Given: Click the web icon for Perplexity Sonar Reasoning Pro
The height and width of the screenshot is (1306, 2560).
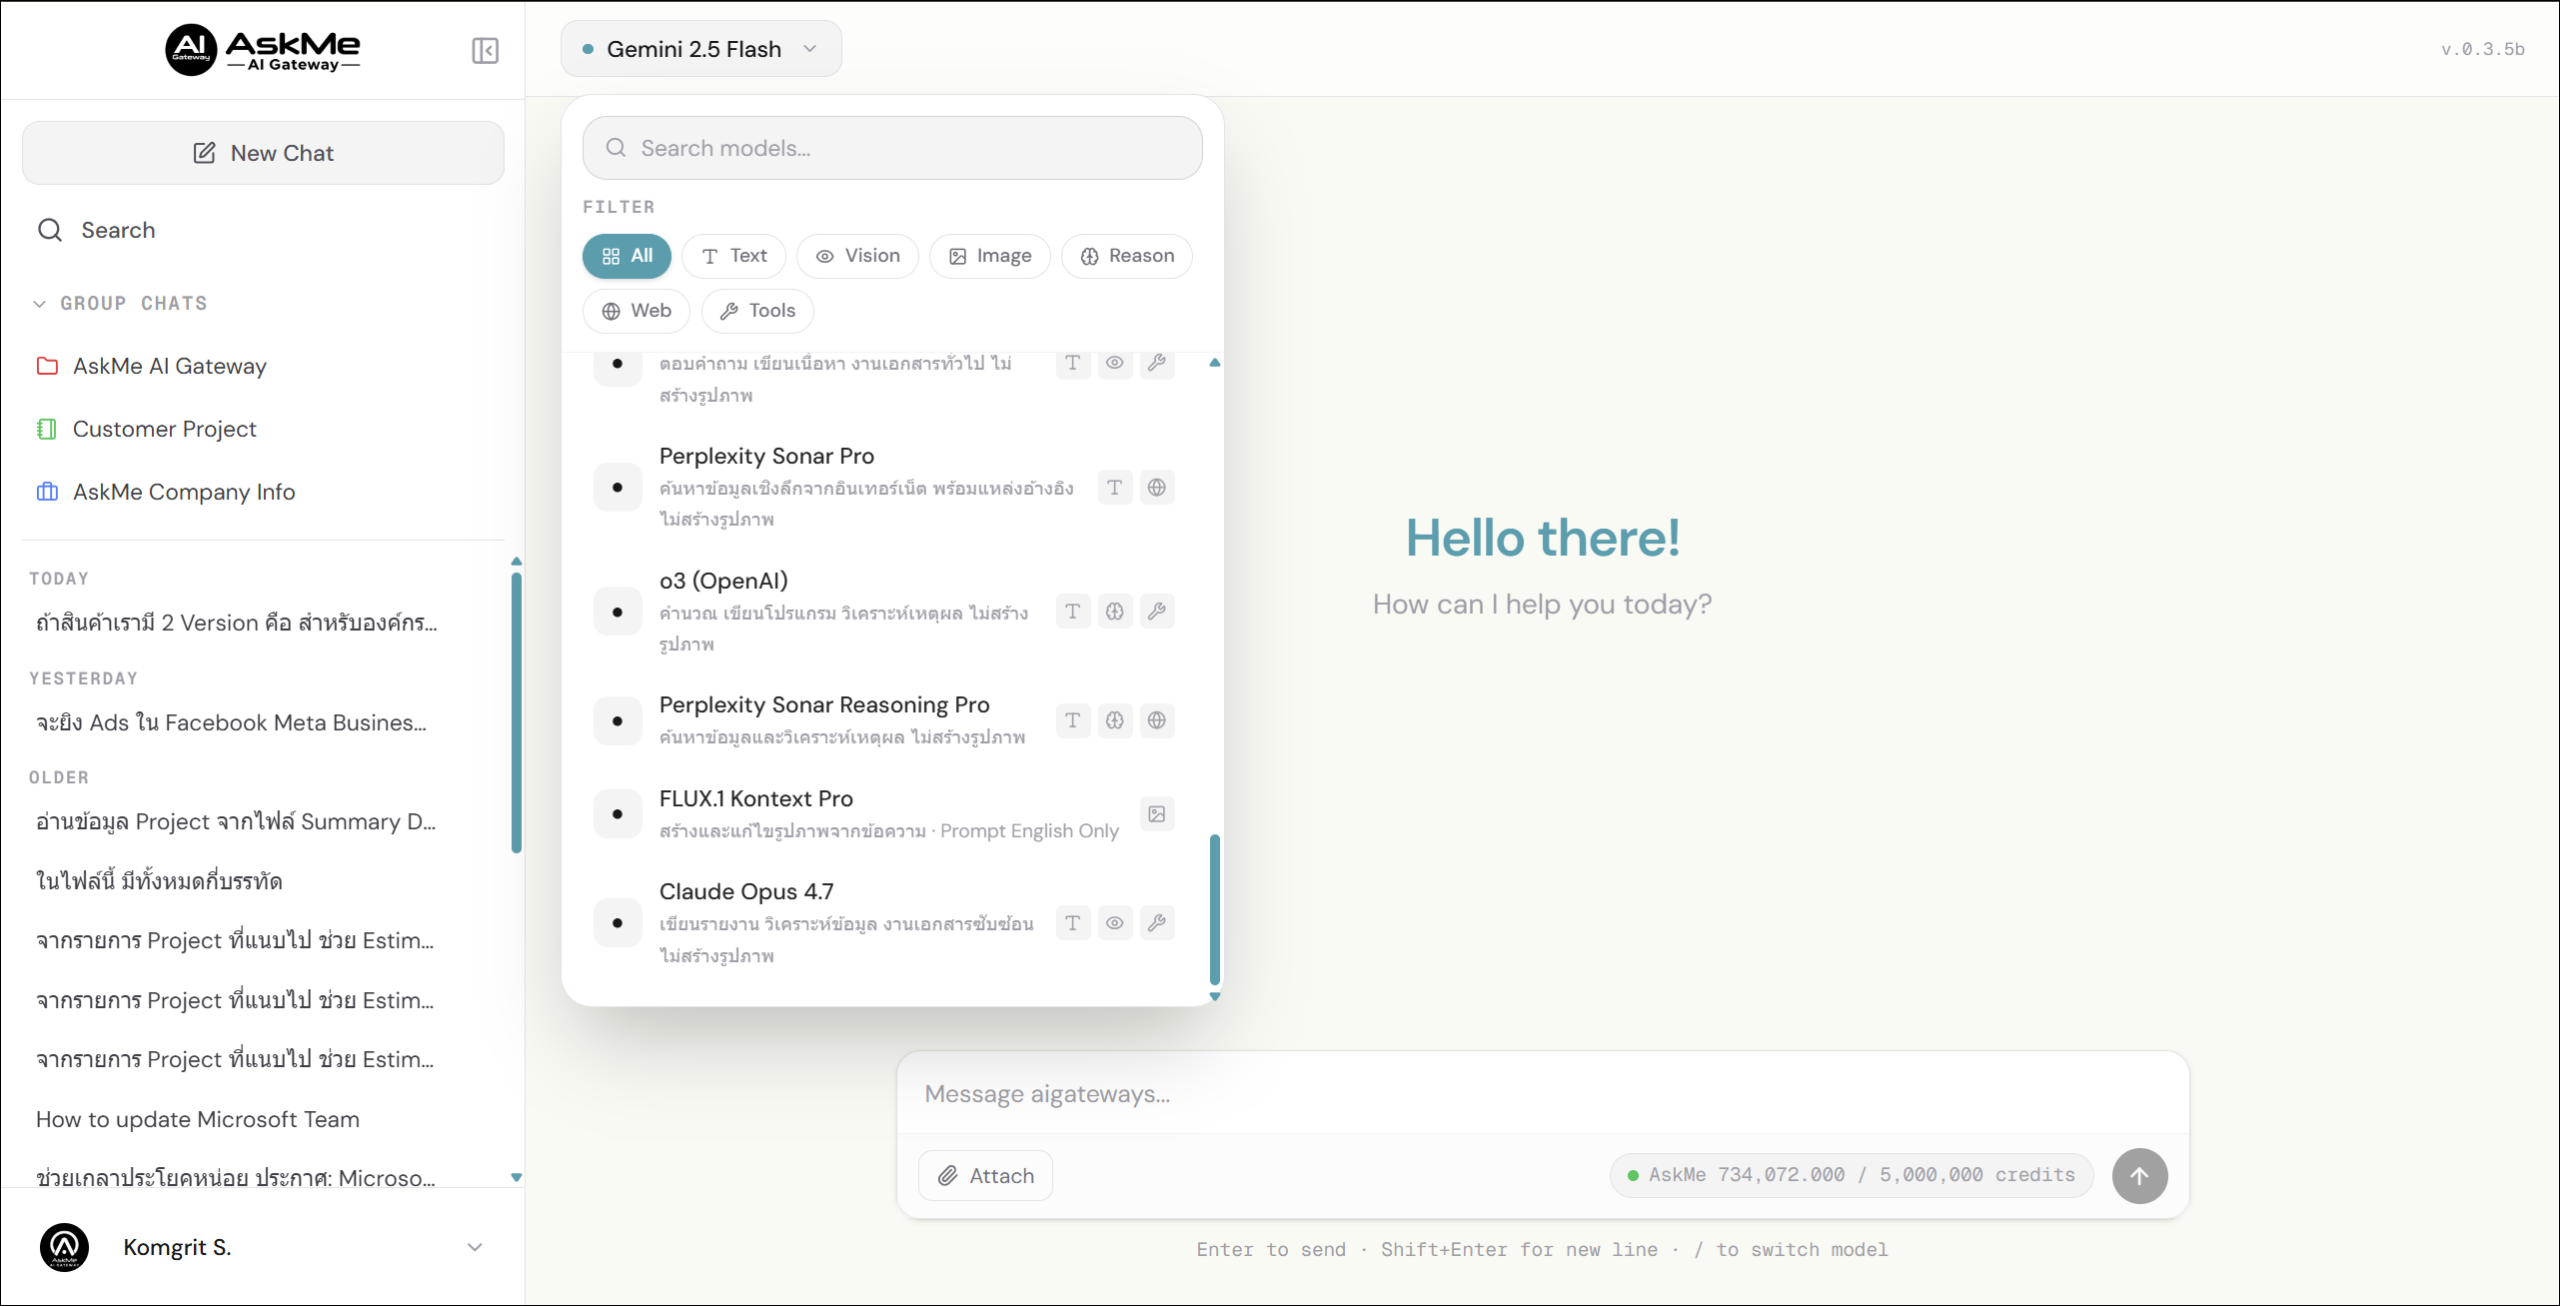Looking at the screenshot, I should pos(1156,720).
